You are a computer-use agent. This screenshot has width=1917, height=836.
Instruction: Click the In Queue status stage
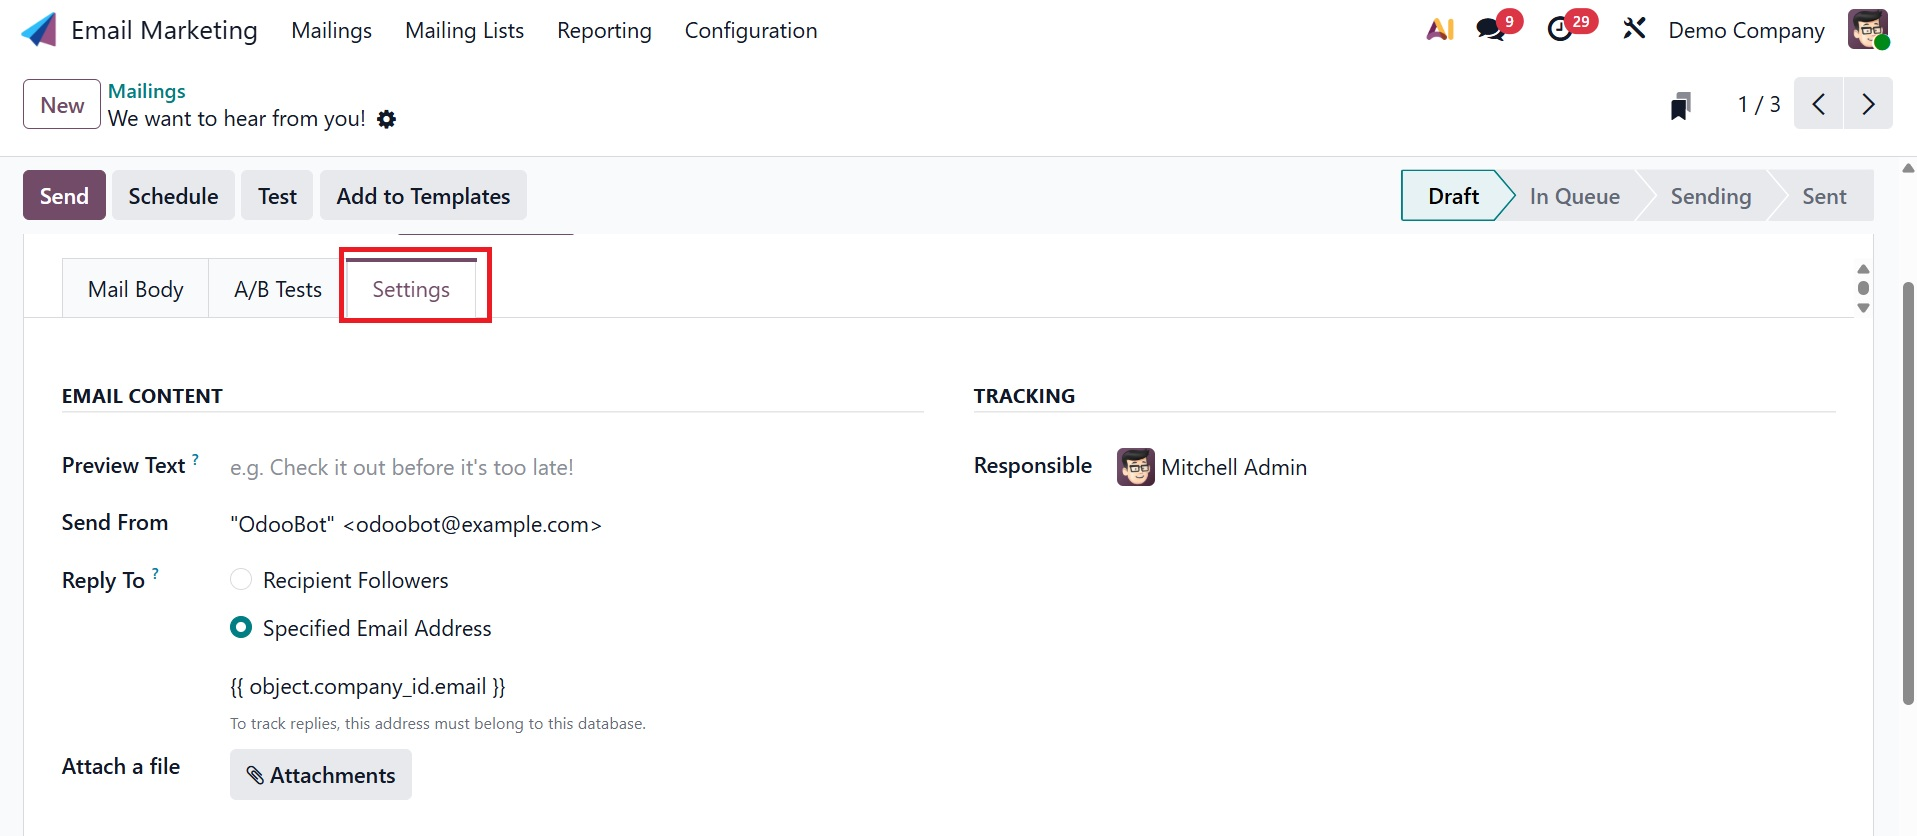point(1574,196)
